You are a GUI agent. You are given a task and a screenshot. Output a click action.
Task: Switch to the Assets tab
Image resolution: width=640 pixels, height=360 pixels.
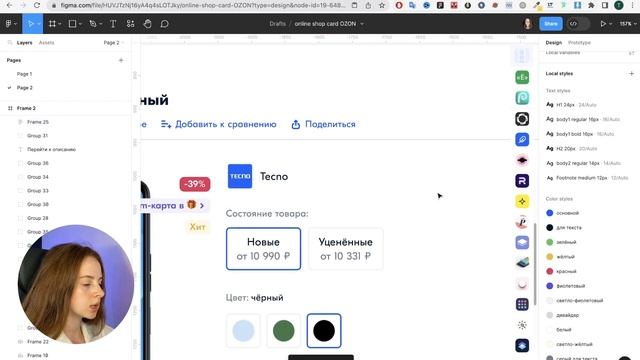pos(47,42)
